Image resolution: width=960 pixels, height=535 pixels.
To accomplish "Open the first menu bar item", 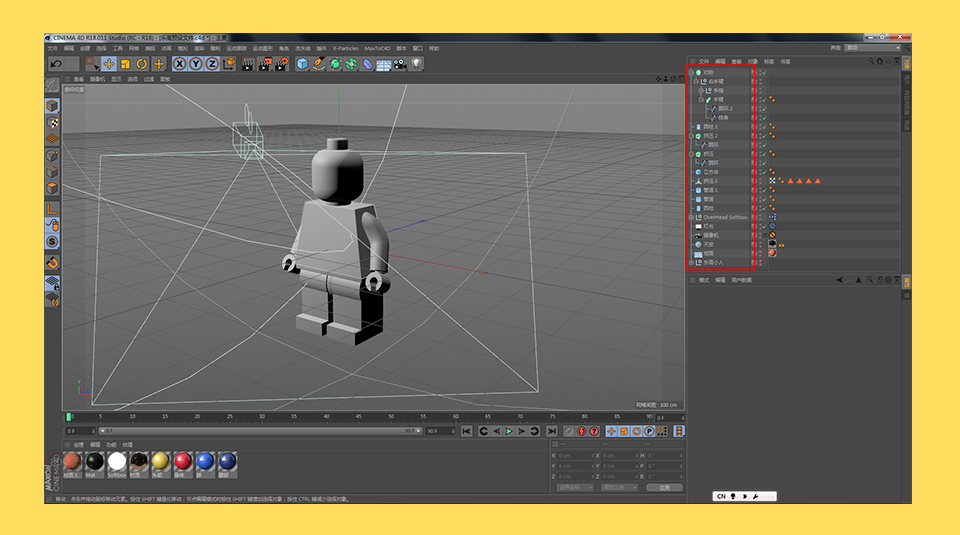I will click(x=53, y=48).
